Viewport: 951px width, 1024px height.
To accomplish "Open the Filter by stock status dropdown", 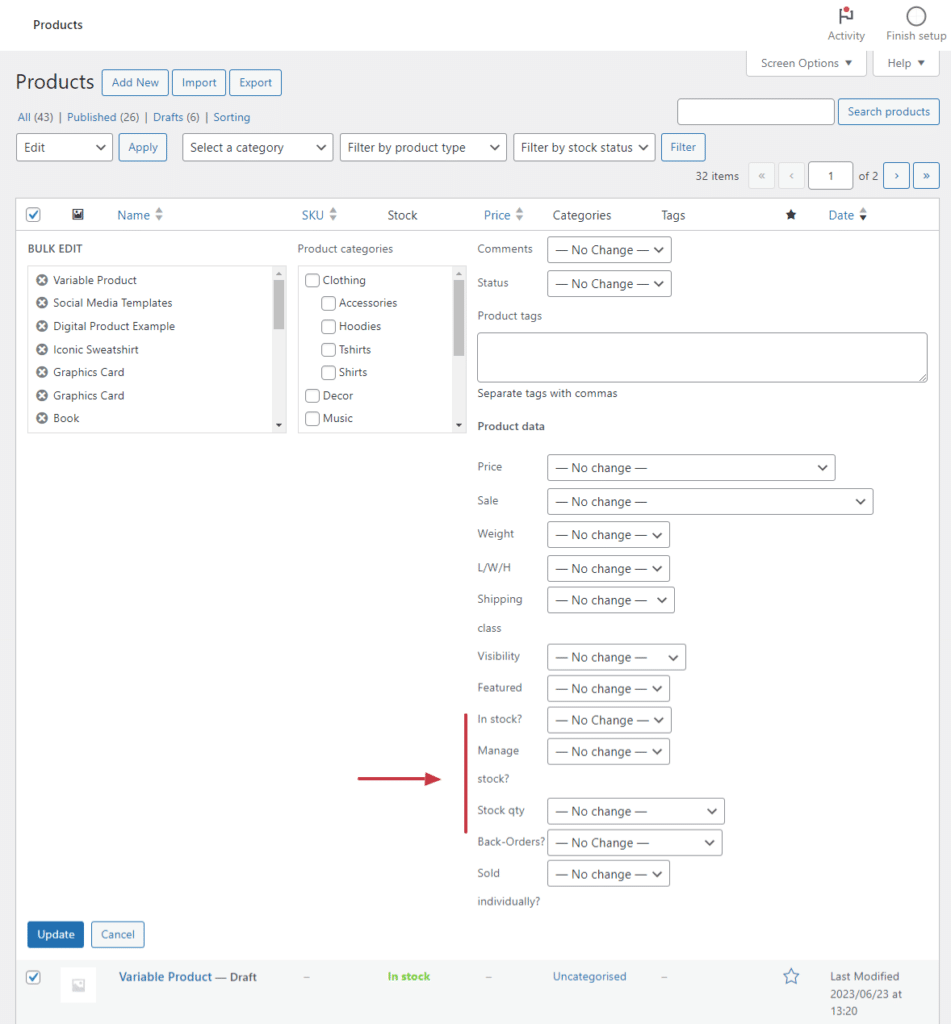I will click(x=584, y=147).
